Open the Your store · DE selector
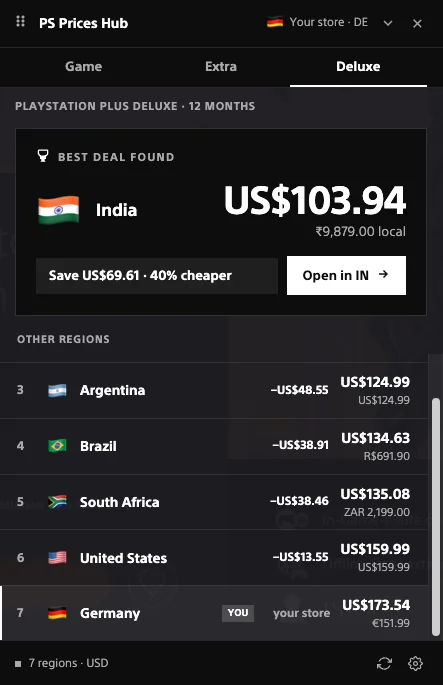Viewport: 443px width, 685px height. (x=318, y=22)
